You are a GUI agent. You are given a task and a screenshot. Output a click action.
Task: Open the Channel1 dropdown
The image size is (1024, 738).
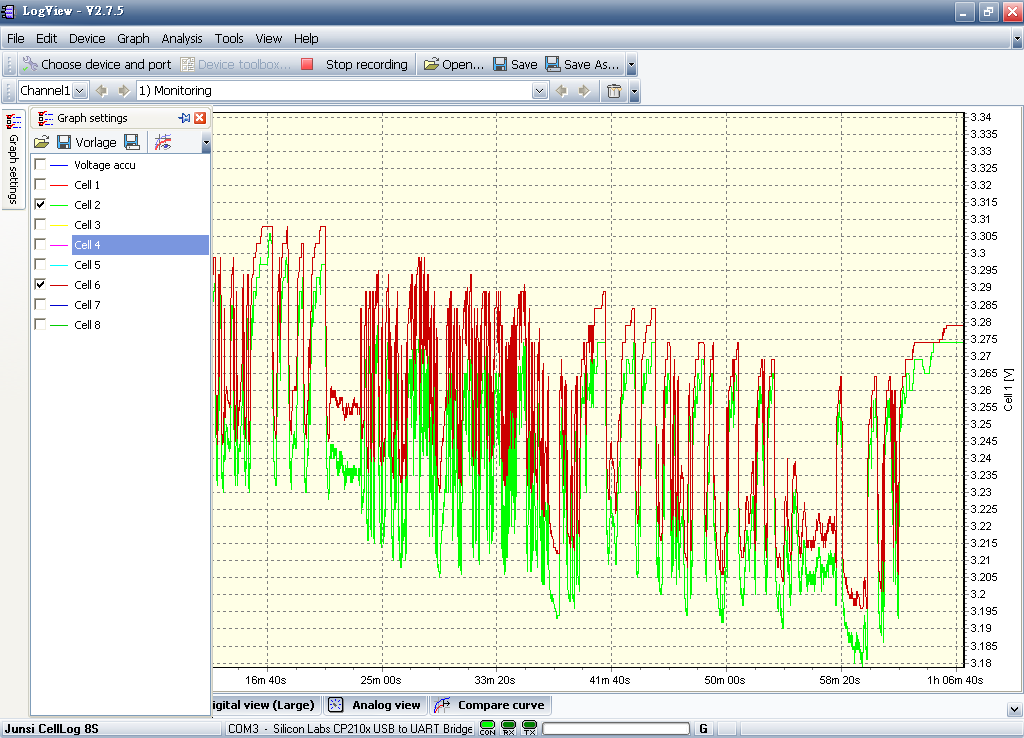(x=80, y=91)
